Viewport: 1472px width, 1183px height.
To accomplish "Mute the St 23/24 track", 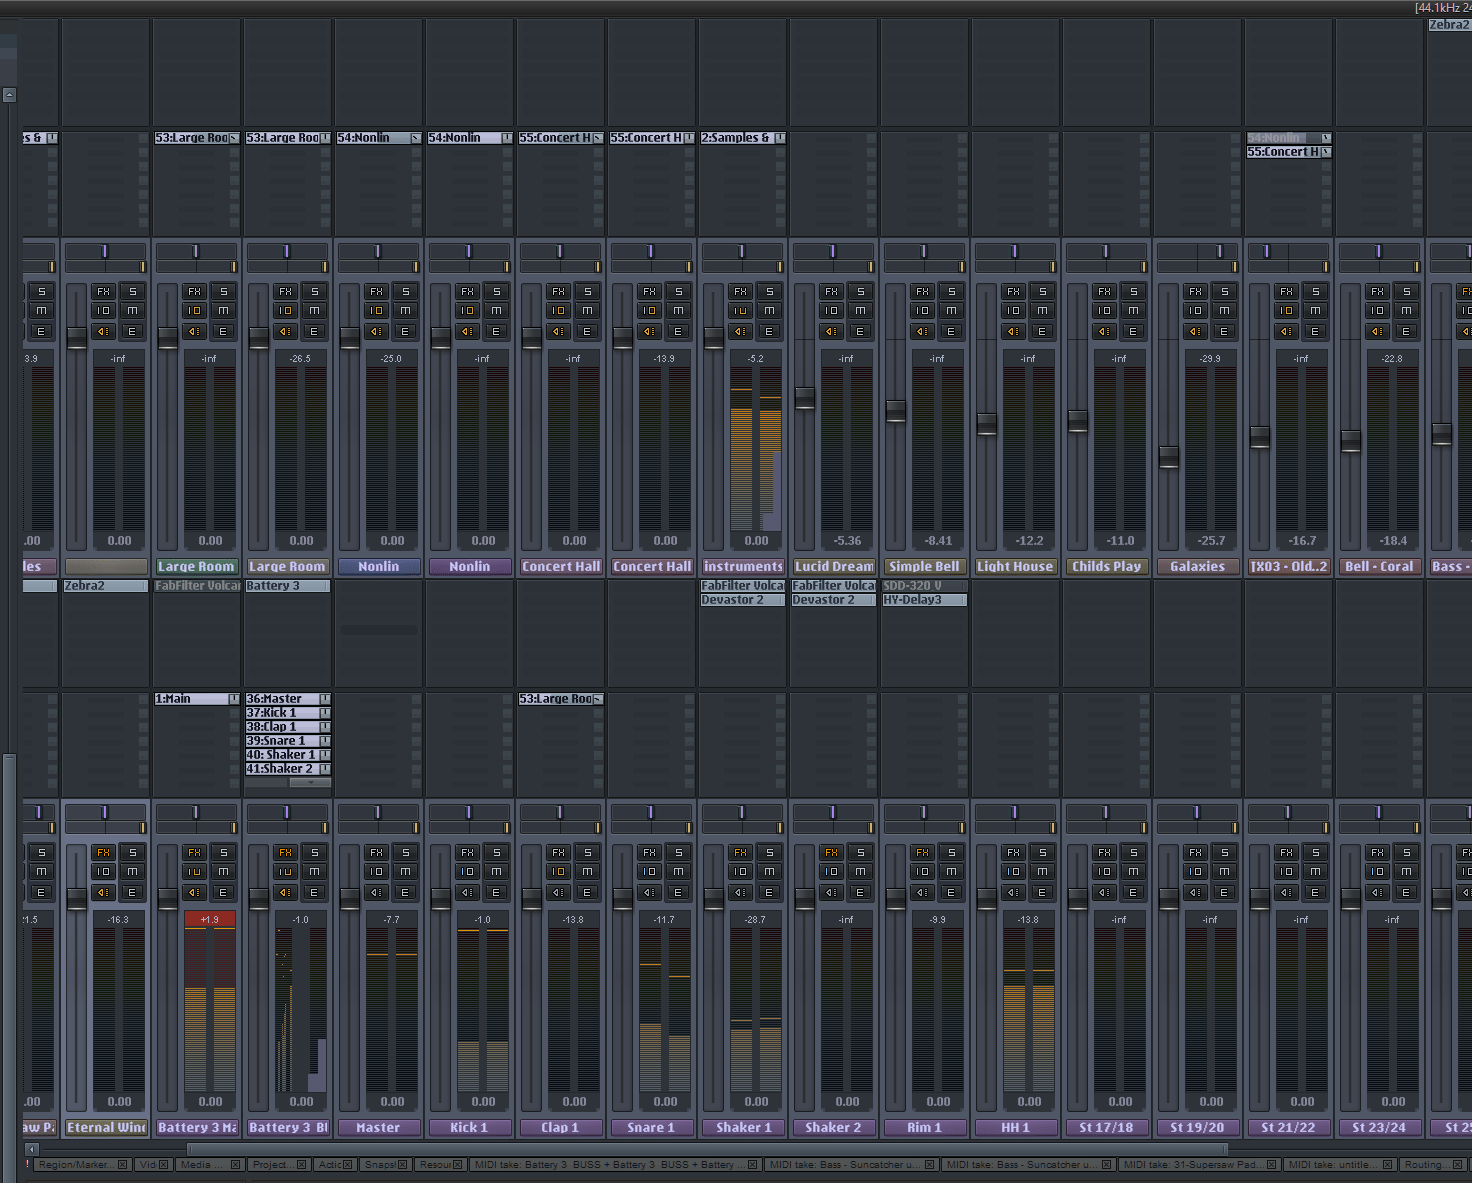I will coord(1406,872).
